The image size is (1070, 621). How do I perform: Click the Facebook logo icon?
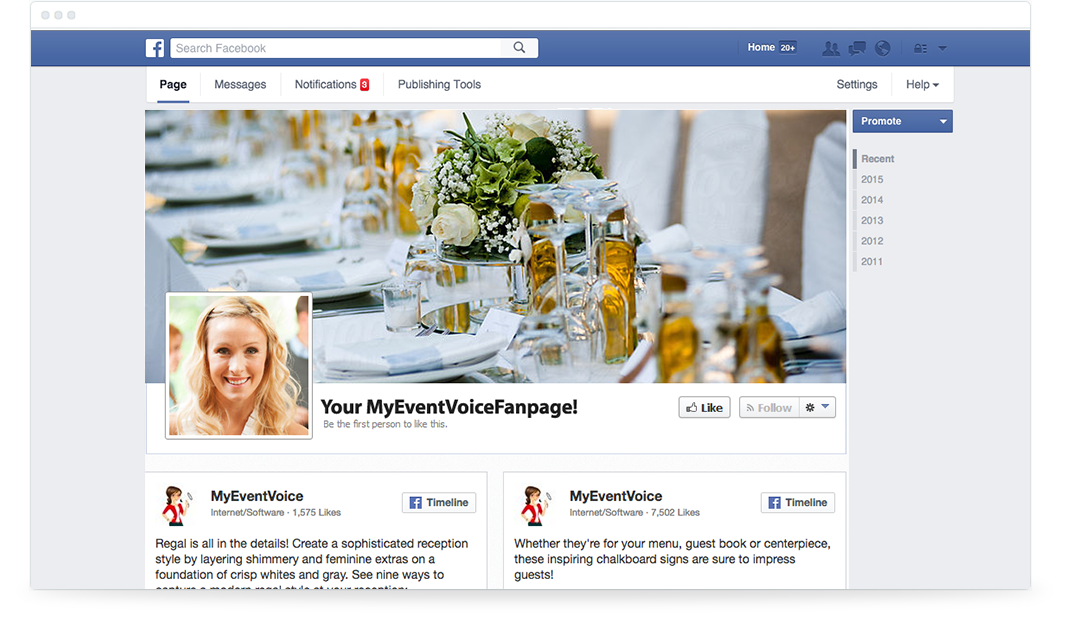[x=155, y=48]
